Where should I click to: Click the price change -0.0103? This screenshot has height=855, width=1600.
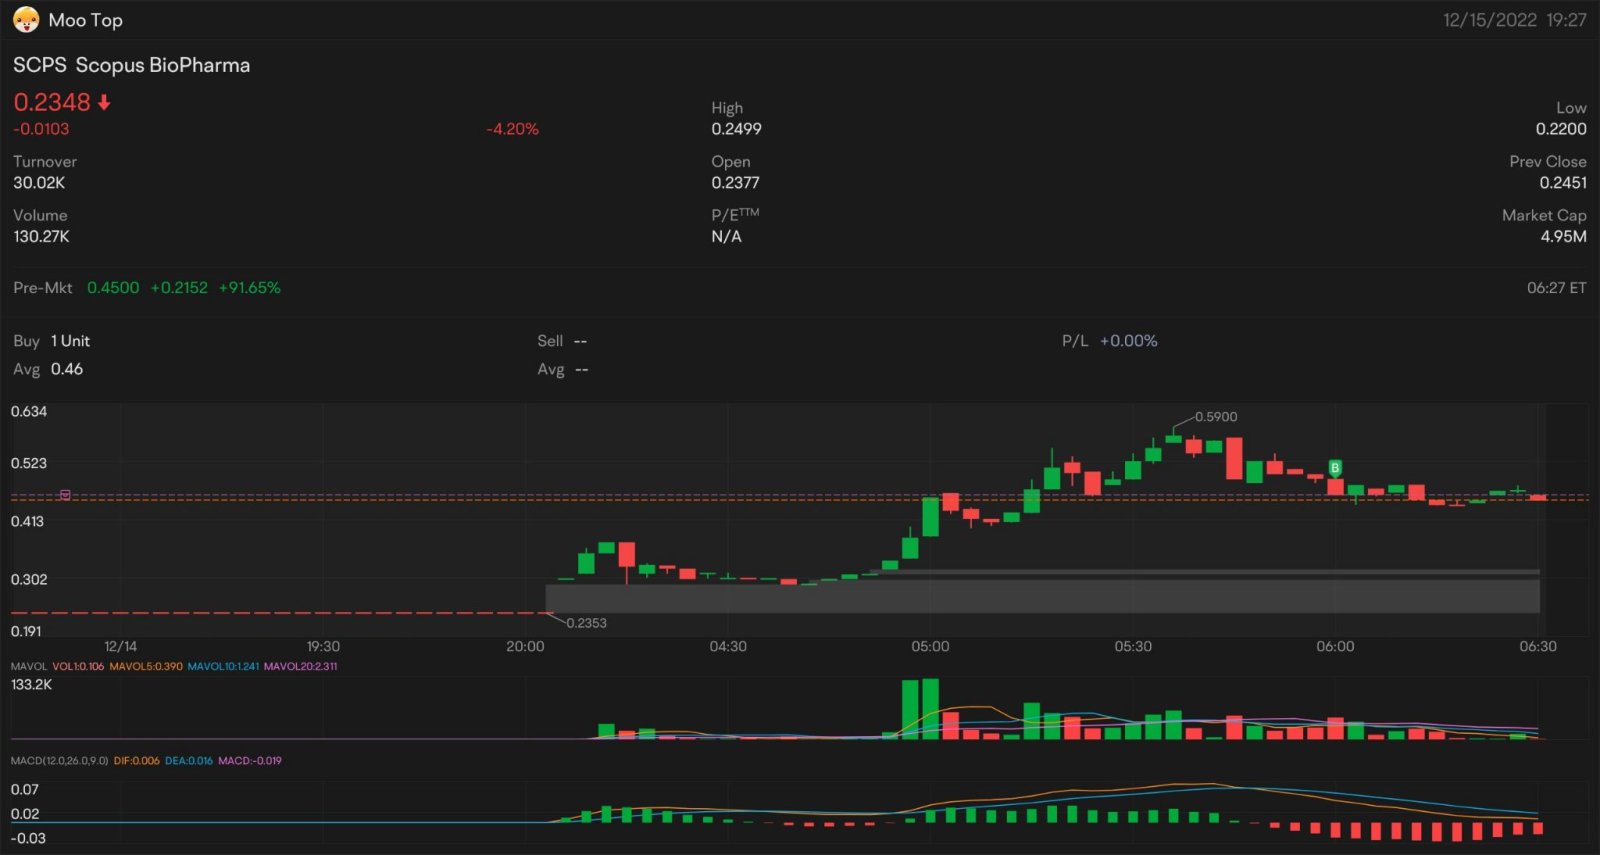41,129
